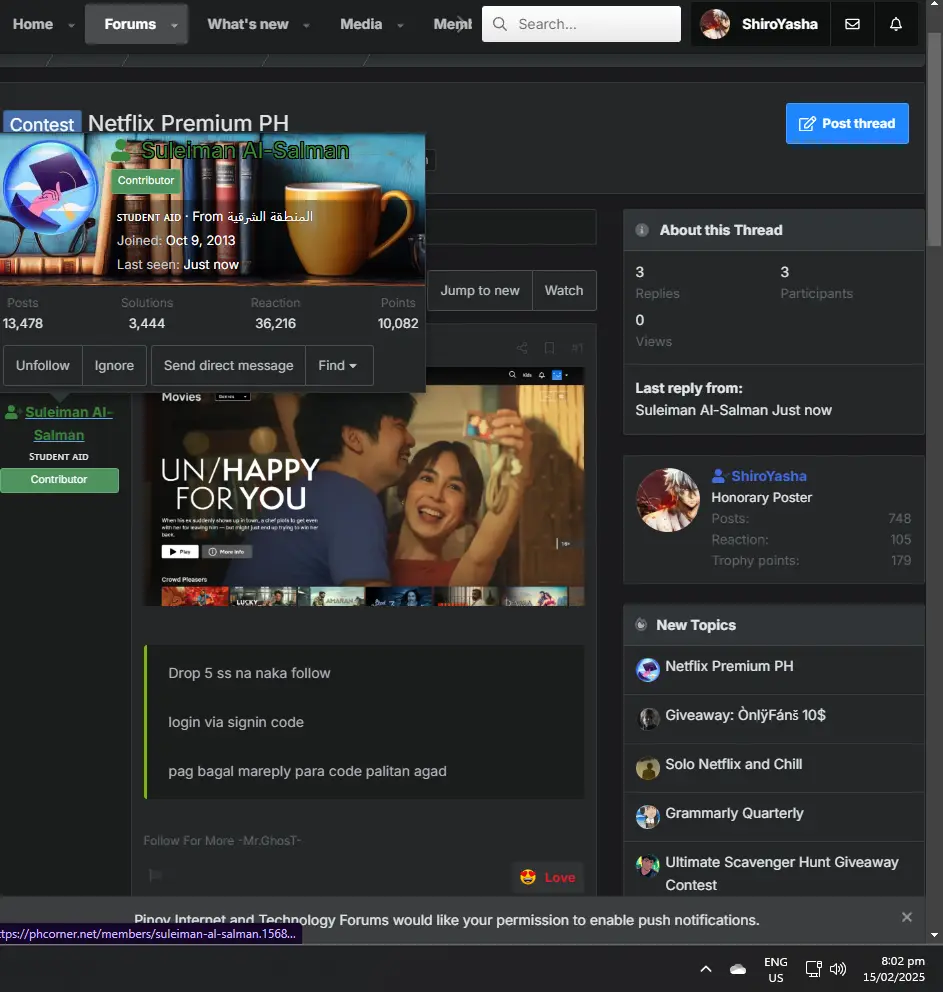The width and height of the screenshot is (943, 992).
Task: Click Suleiman Al-Salman's profile avatar in popup
Action: (49, 188)
